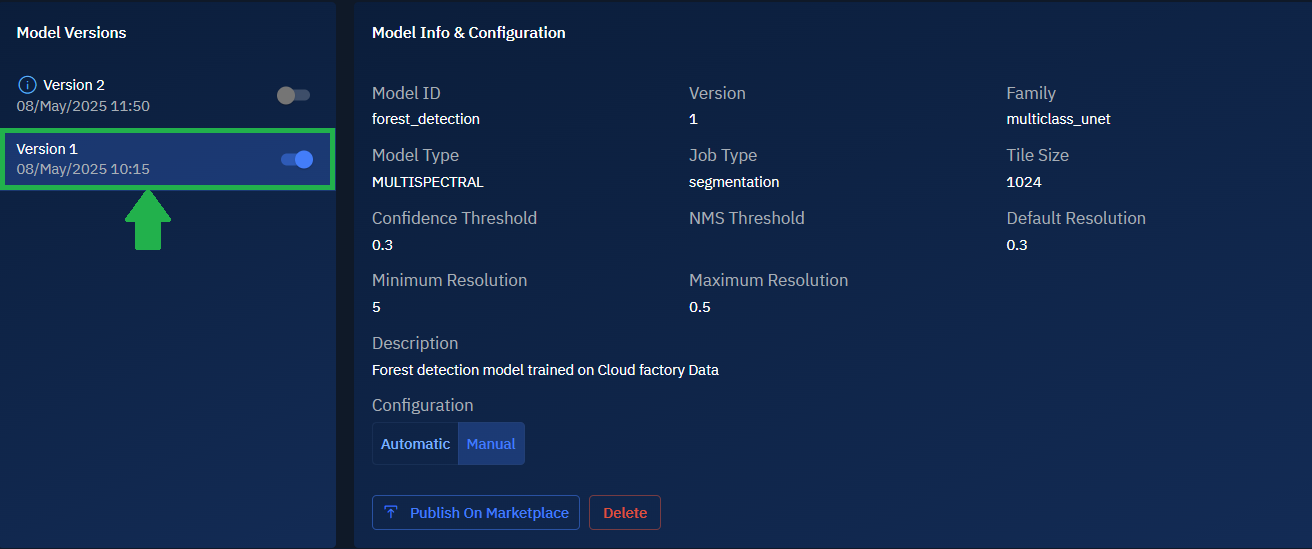Image resolution: width=1312 pixels, height=549 pixels.
Task: Click the Model Versions panel heading
Action: [x=71, y=33]
